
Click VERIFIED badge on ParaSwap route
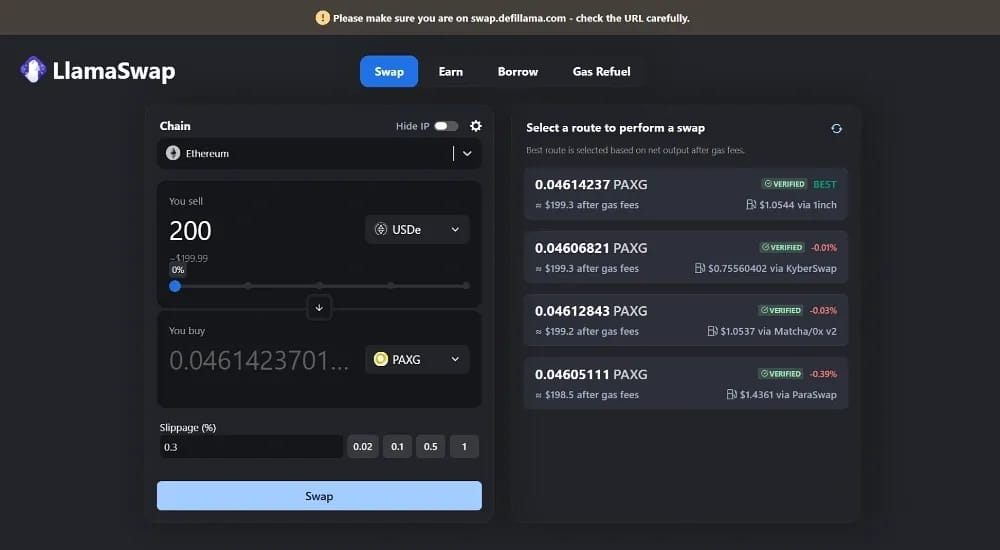coord(780,373)
